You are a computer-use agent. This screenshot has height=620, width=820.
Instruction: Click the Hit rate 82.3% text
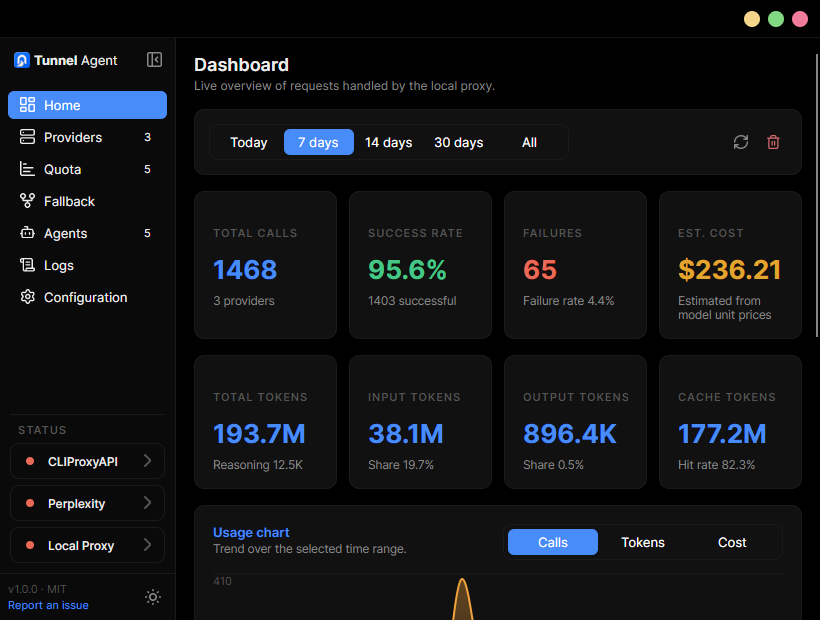[716, 465]
